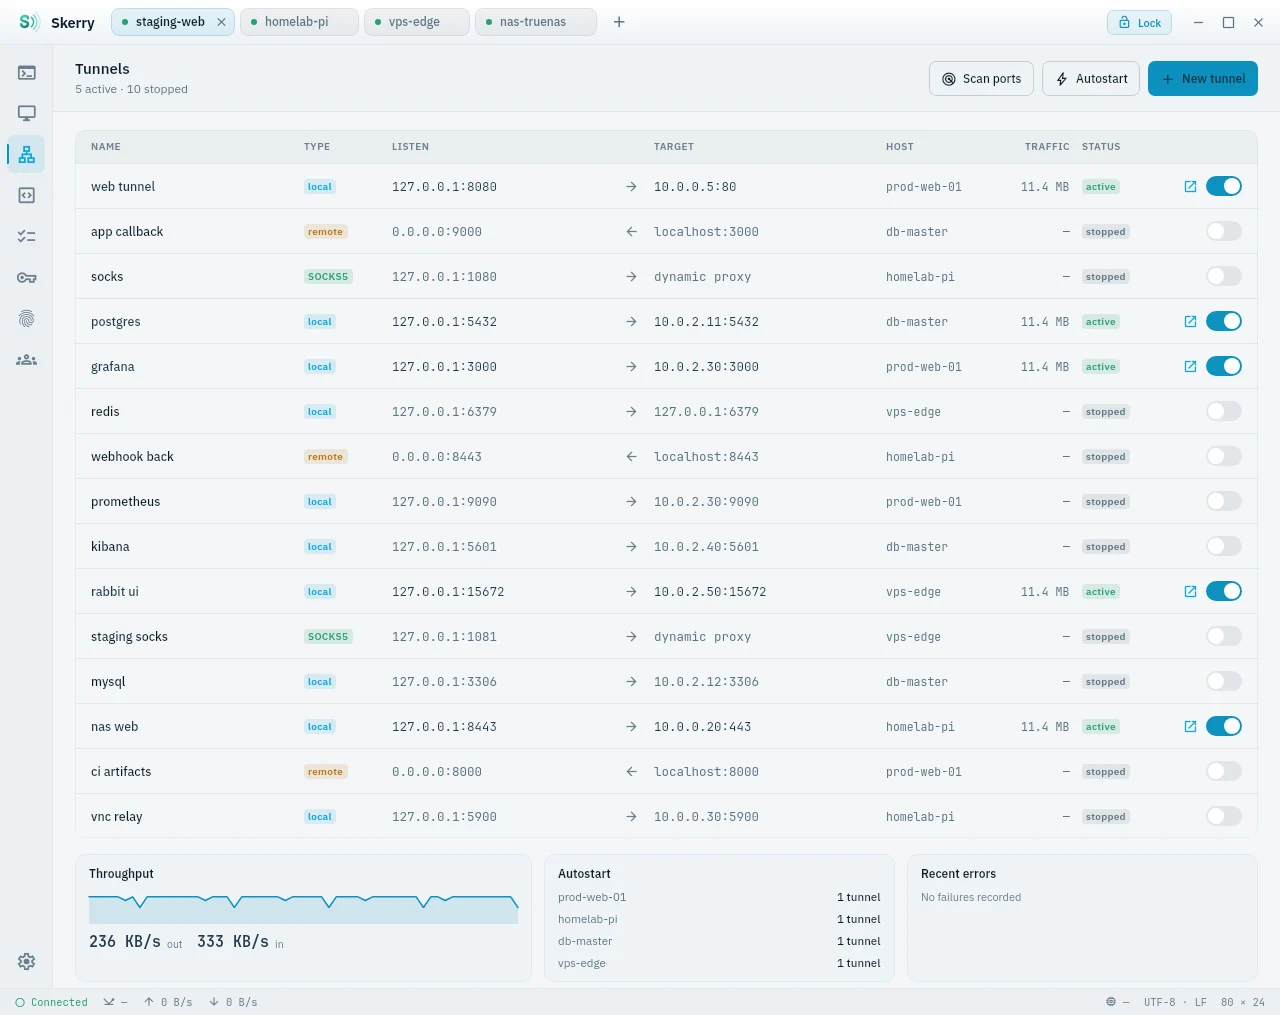Click the prometheus target 10.0.2.30:9090
1280x1015 pixels.
pyautogui.click(x=706, y=501)
